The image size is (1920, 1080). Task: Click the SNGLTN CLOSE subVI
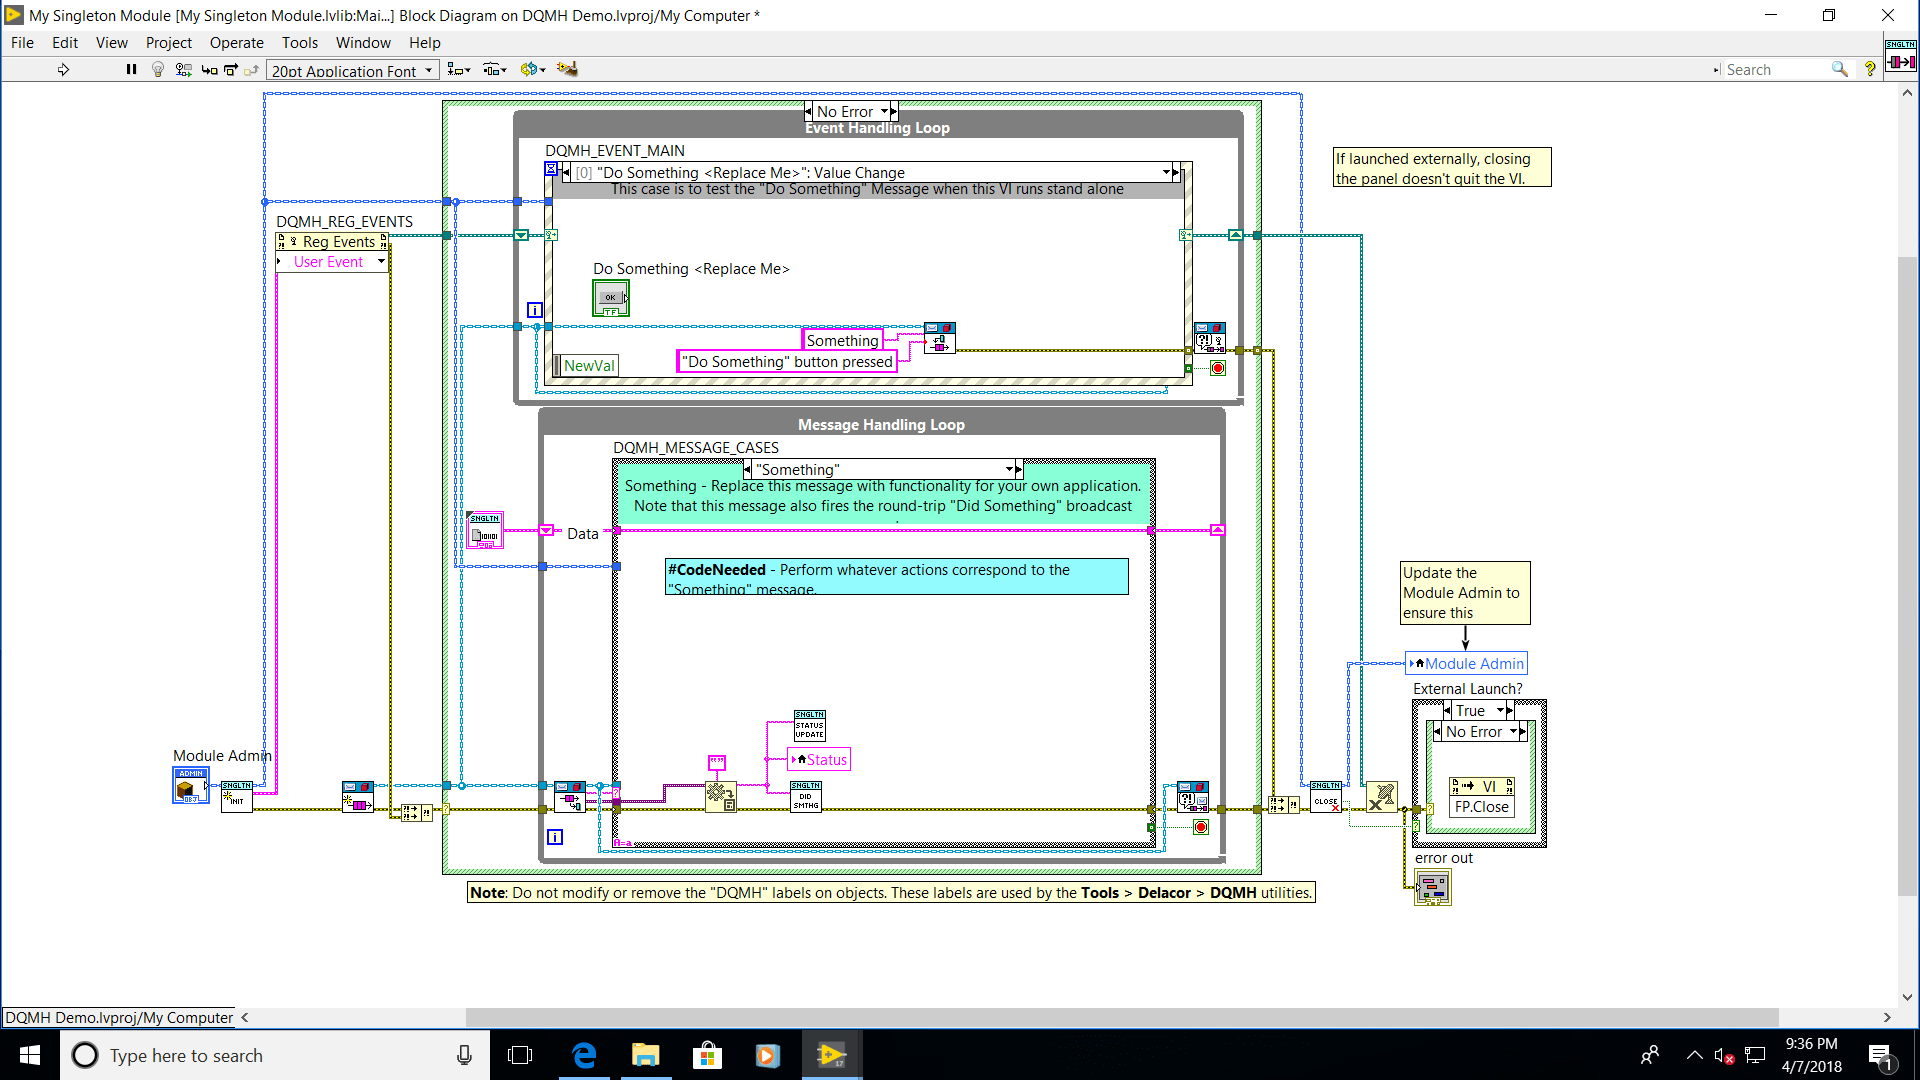pyautogui.click(x=1326, y=797)
